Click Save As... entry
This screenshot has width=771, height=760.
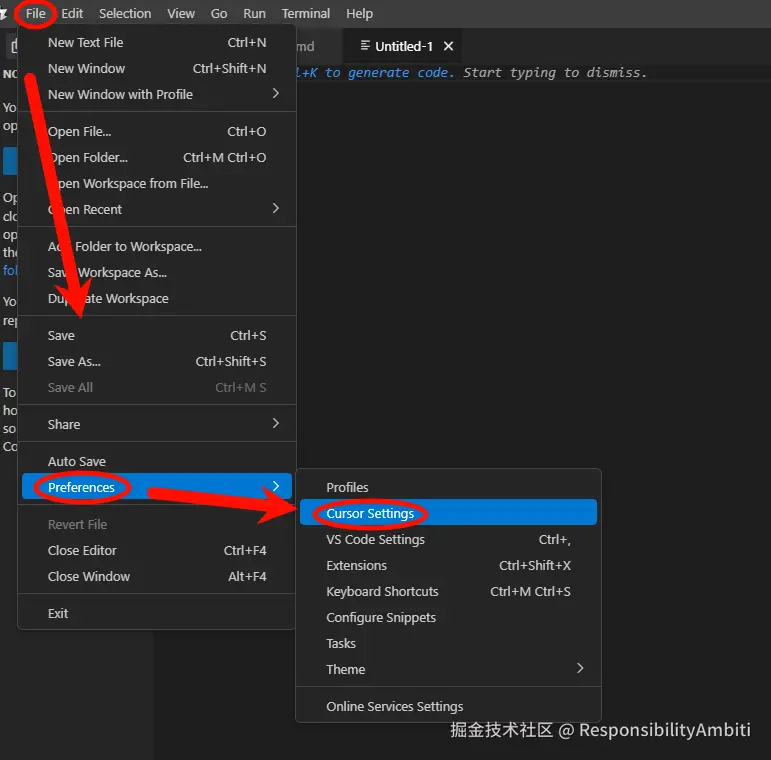click(157, 362)
